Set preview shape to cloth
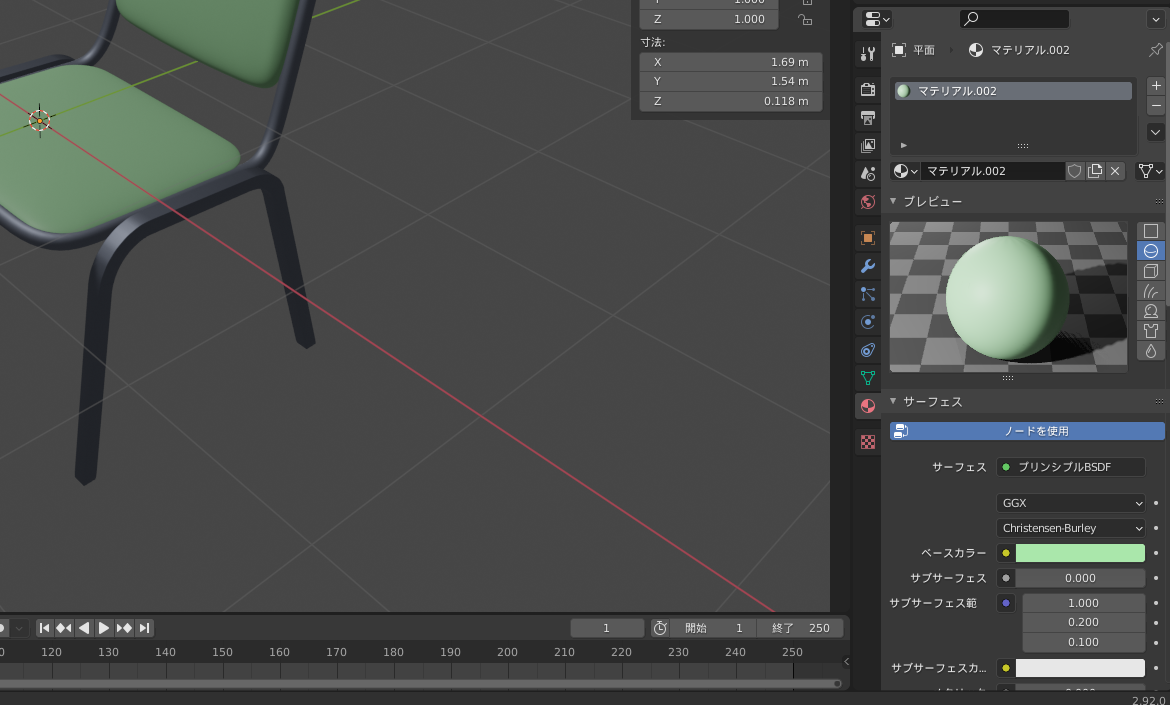Image resolution: width=1170 pixels, height=705 pixels. click(1151, 330)
